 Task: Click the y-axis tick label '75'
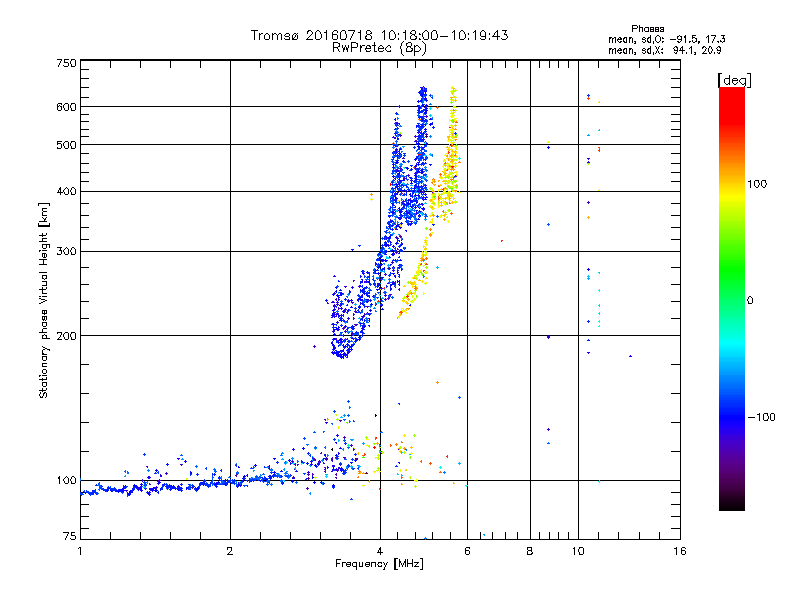(x=70, y=536)
